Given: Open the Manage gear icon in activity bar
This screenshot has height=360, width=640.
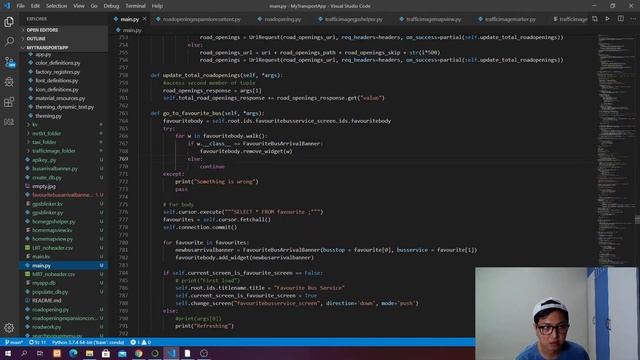Looking at the screenshot, I should click(x=9, y=327).
